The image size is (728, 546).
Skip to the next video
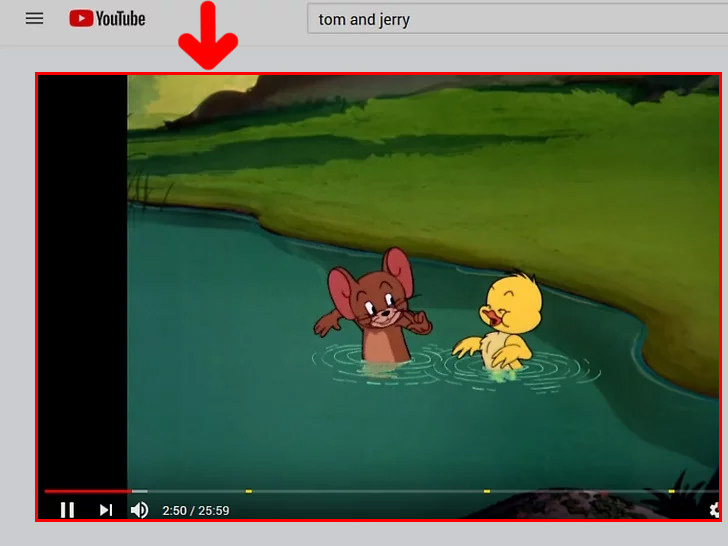[x=106, y=510]
